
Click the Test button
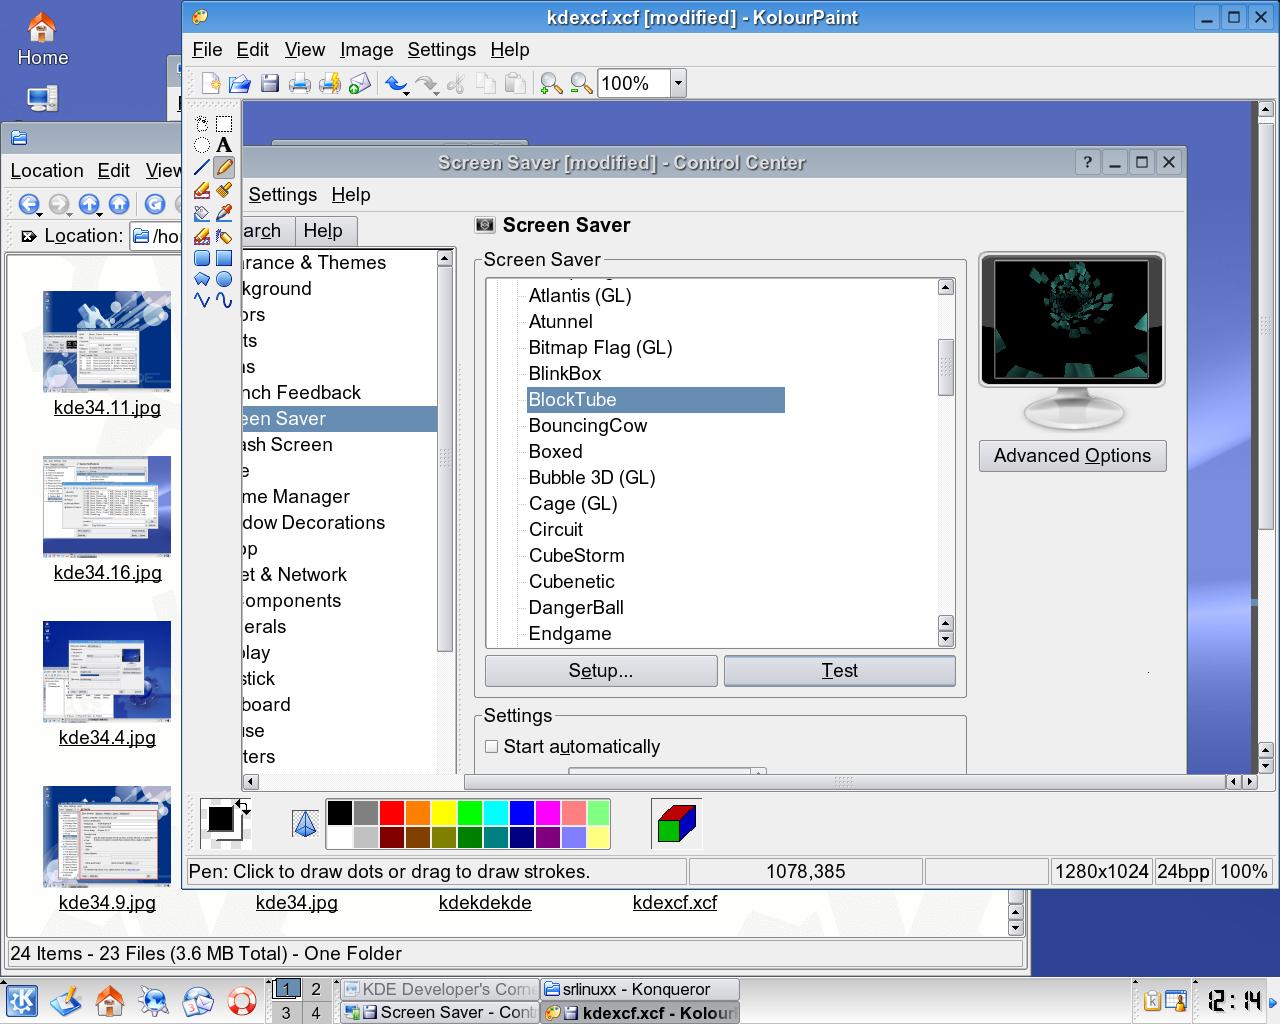(x=840, y=670)
